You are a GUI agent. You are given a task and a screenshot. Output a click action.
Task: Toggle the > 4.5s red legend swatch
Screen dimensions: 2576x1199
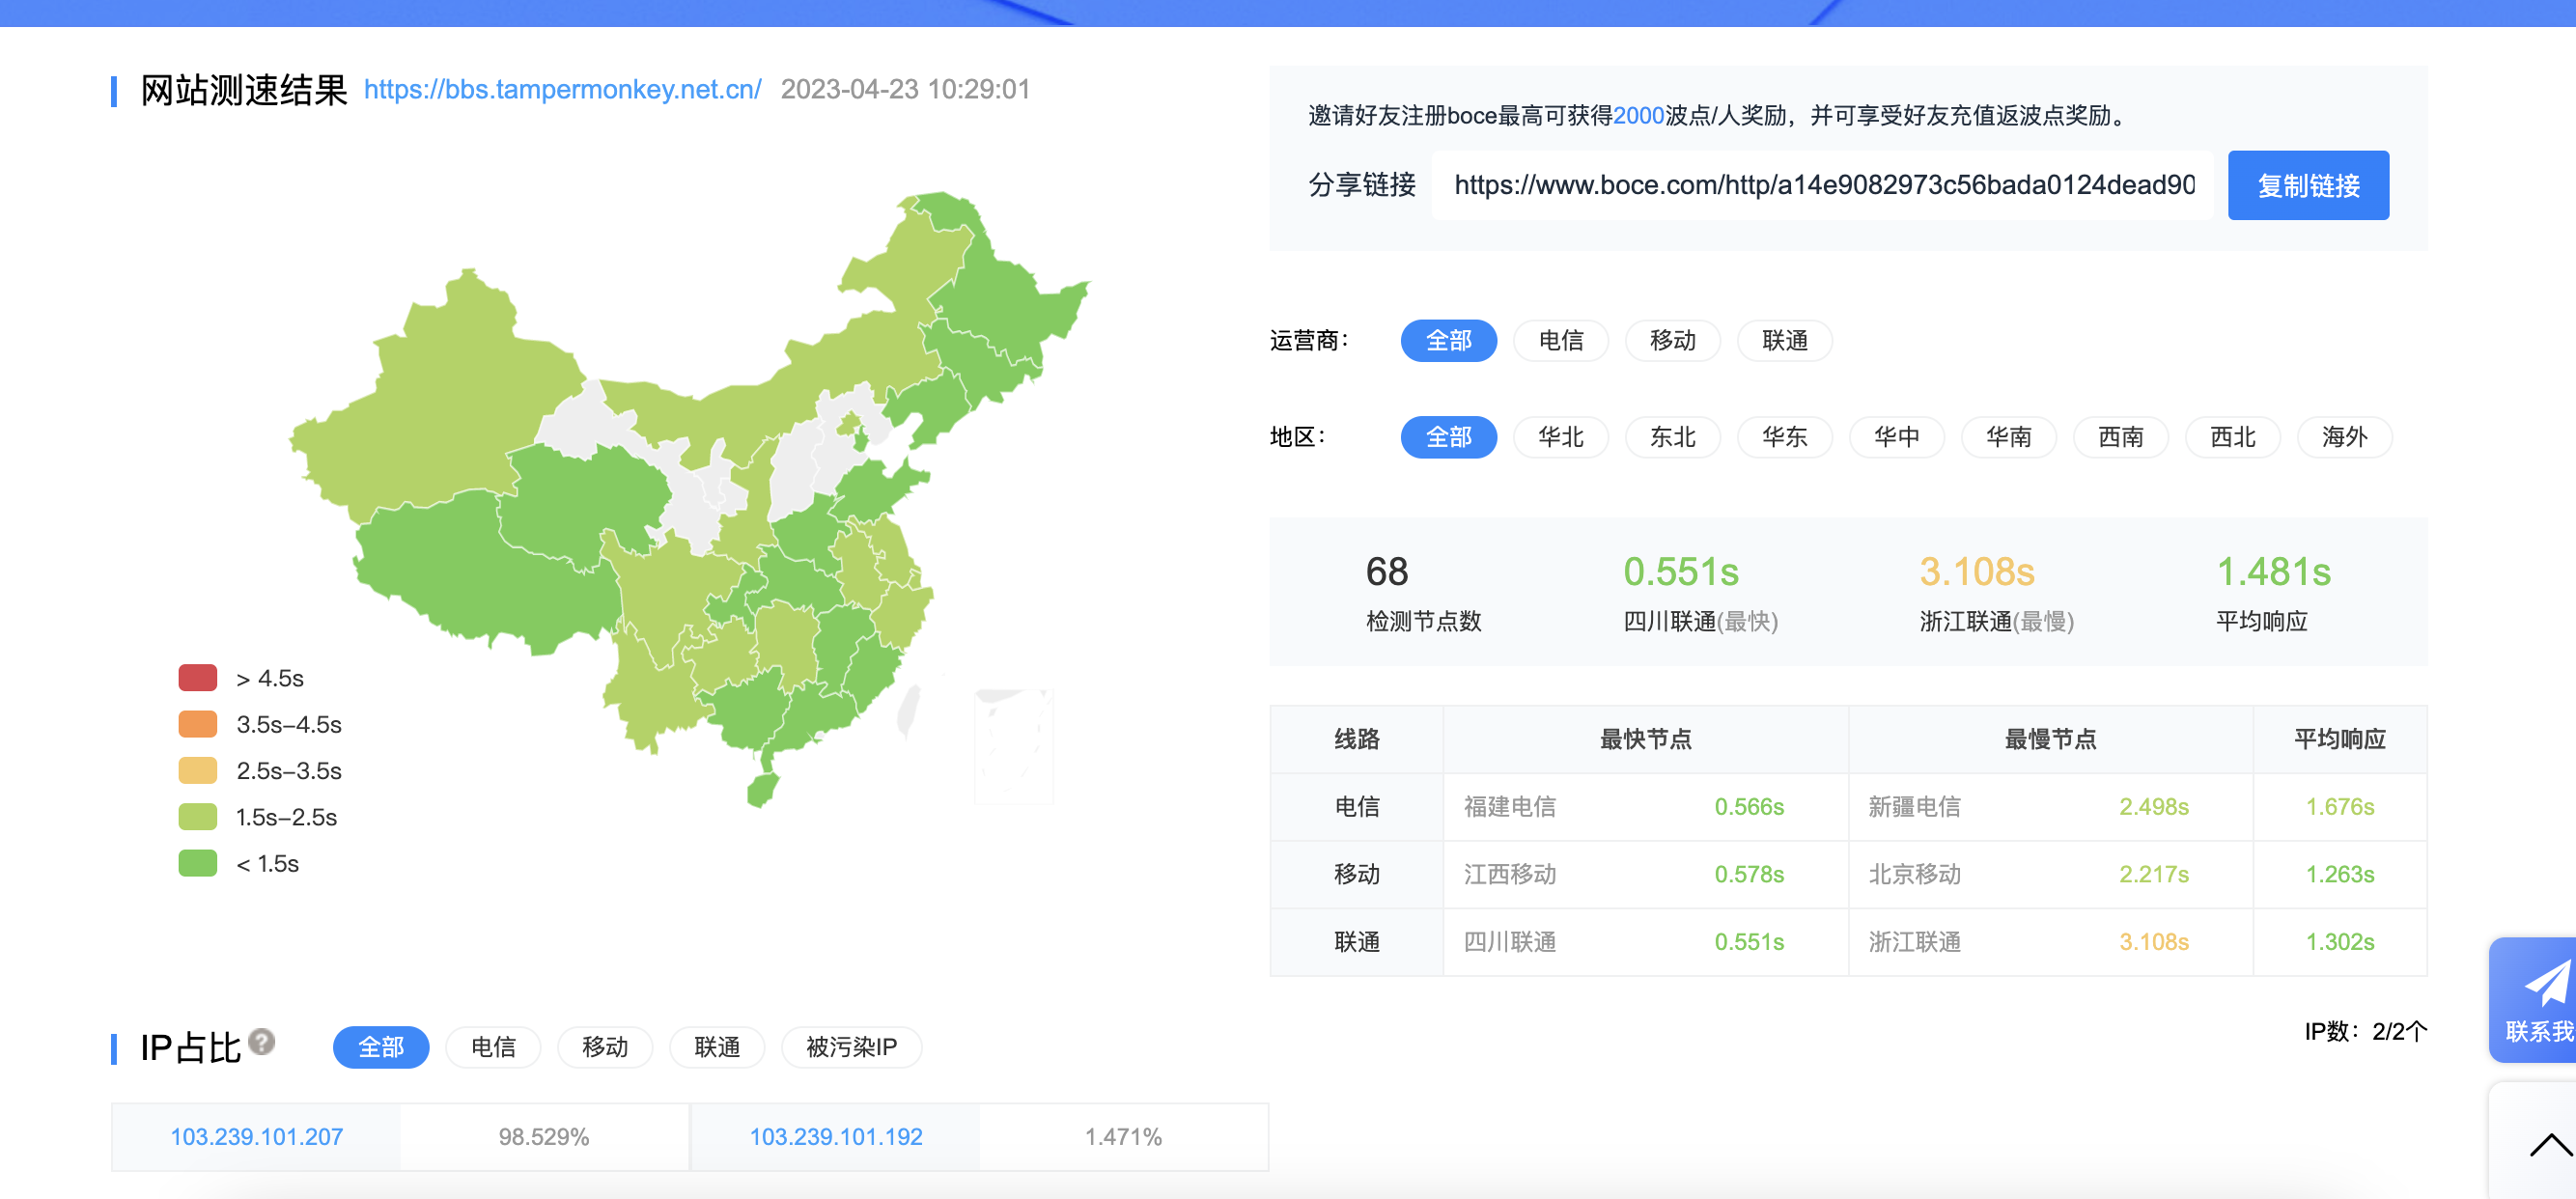[x=198, y=678]
